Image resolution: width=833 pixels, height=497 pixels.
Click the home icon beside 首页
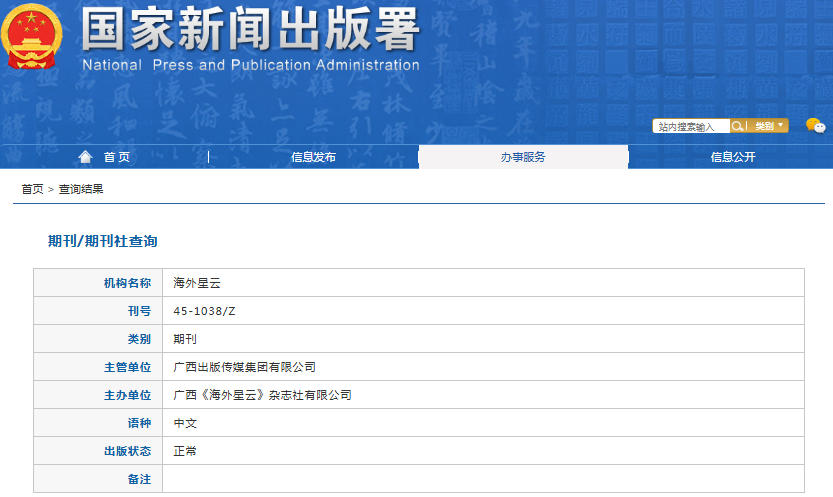[85, 157]
